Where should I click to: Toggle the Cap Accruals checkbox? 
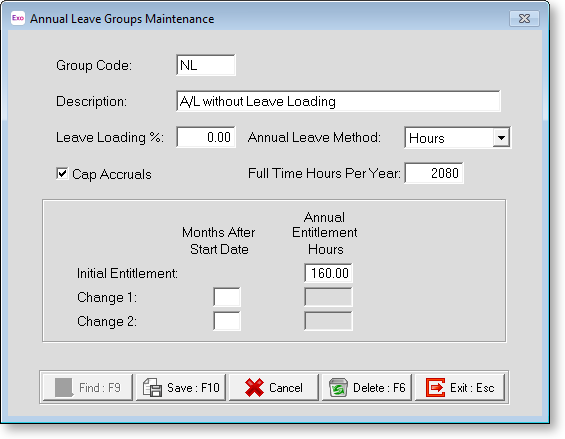(62, 174)
